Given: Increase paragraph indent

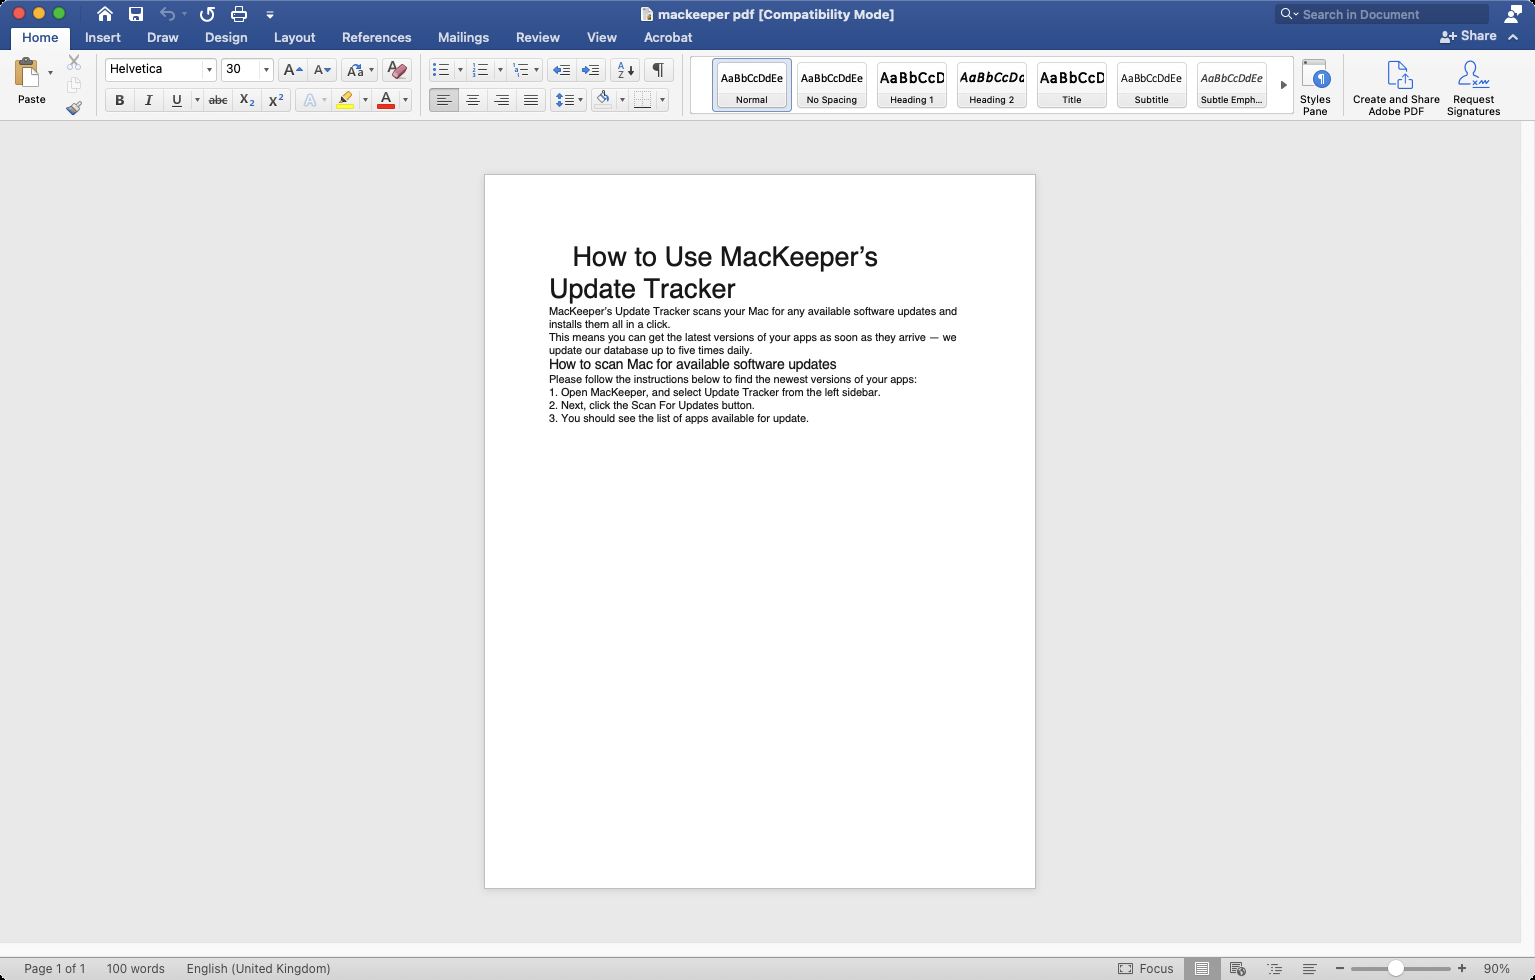Looking at the screenshot, I should (x=591, y=70).
